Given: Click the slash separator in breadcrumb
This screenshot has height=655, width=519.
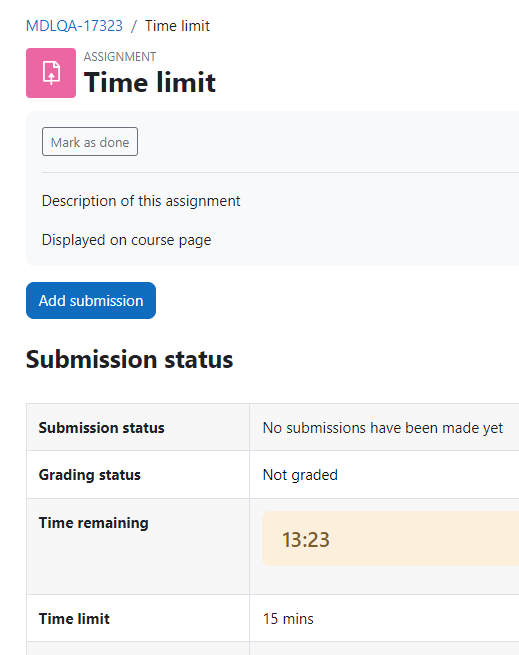Looking at the screenshot, I should [x=134, y=26].
